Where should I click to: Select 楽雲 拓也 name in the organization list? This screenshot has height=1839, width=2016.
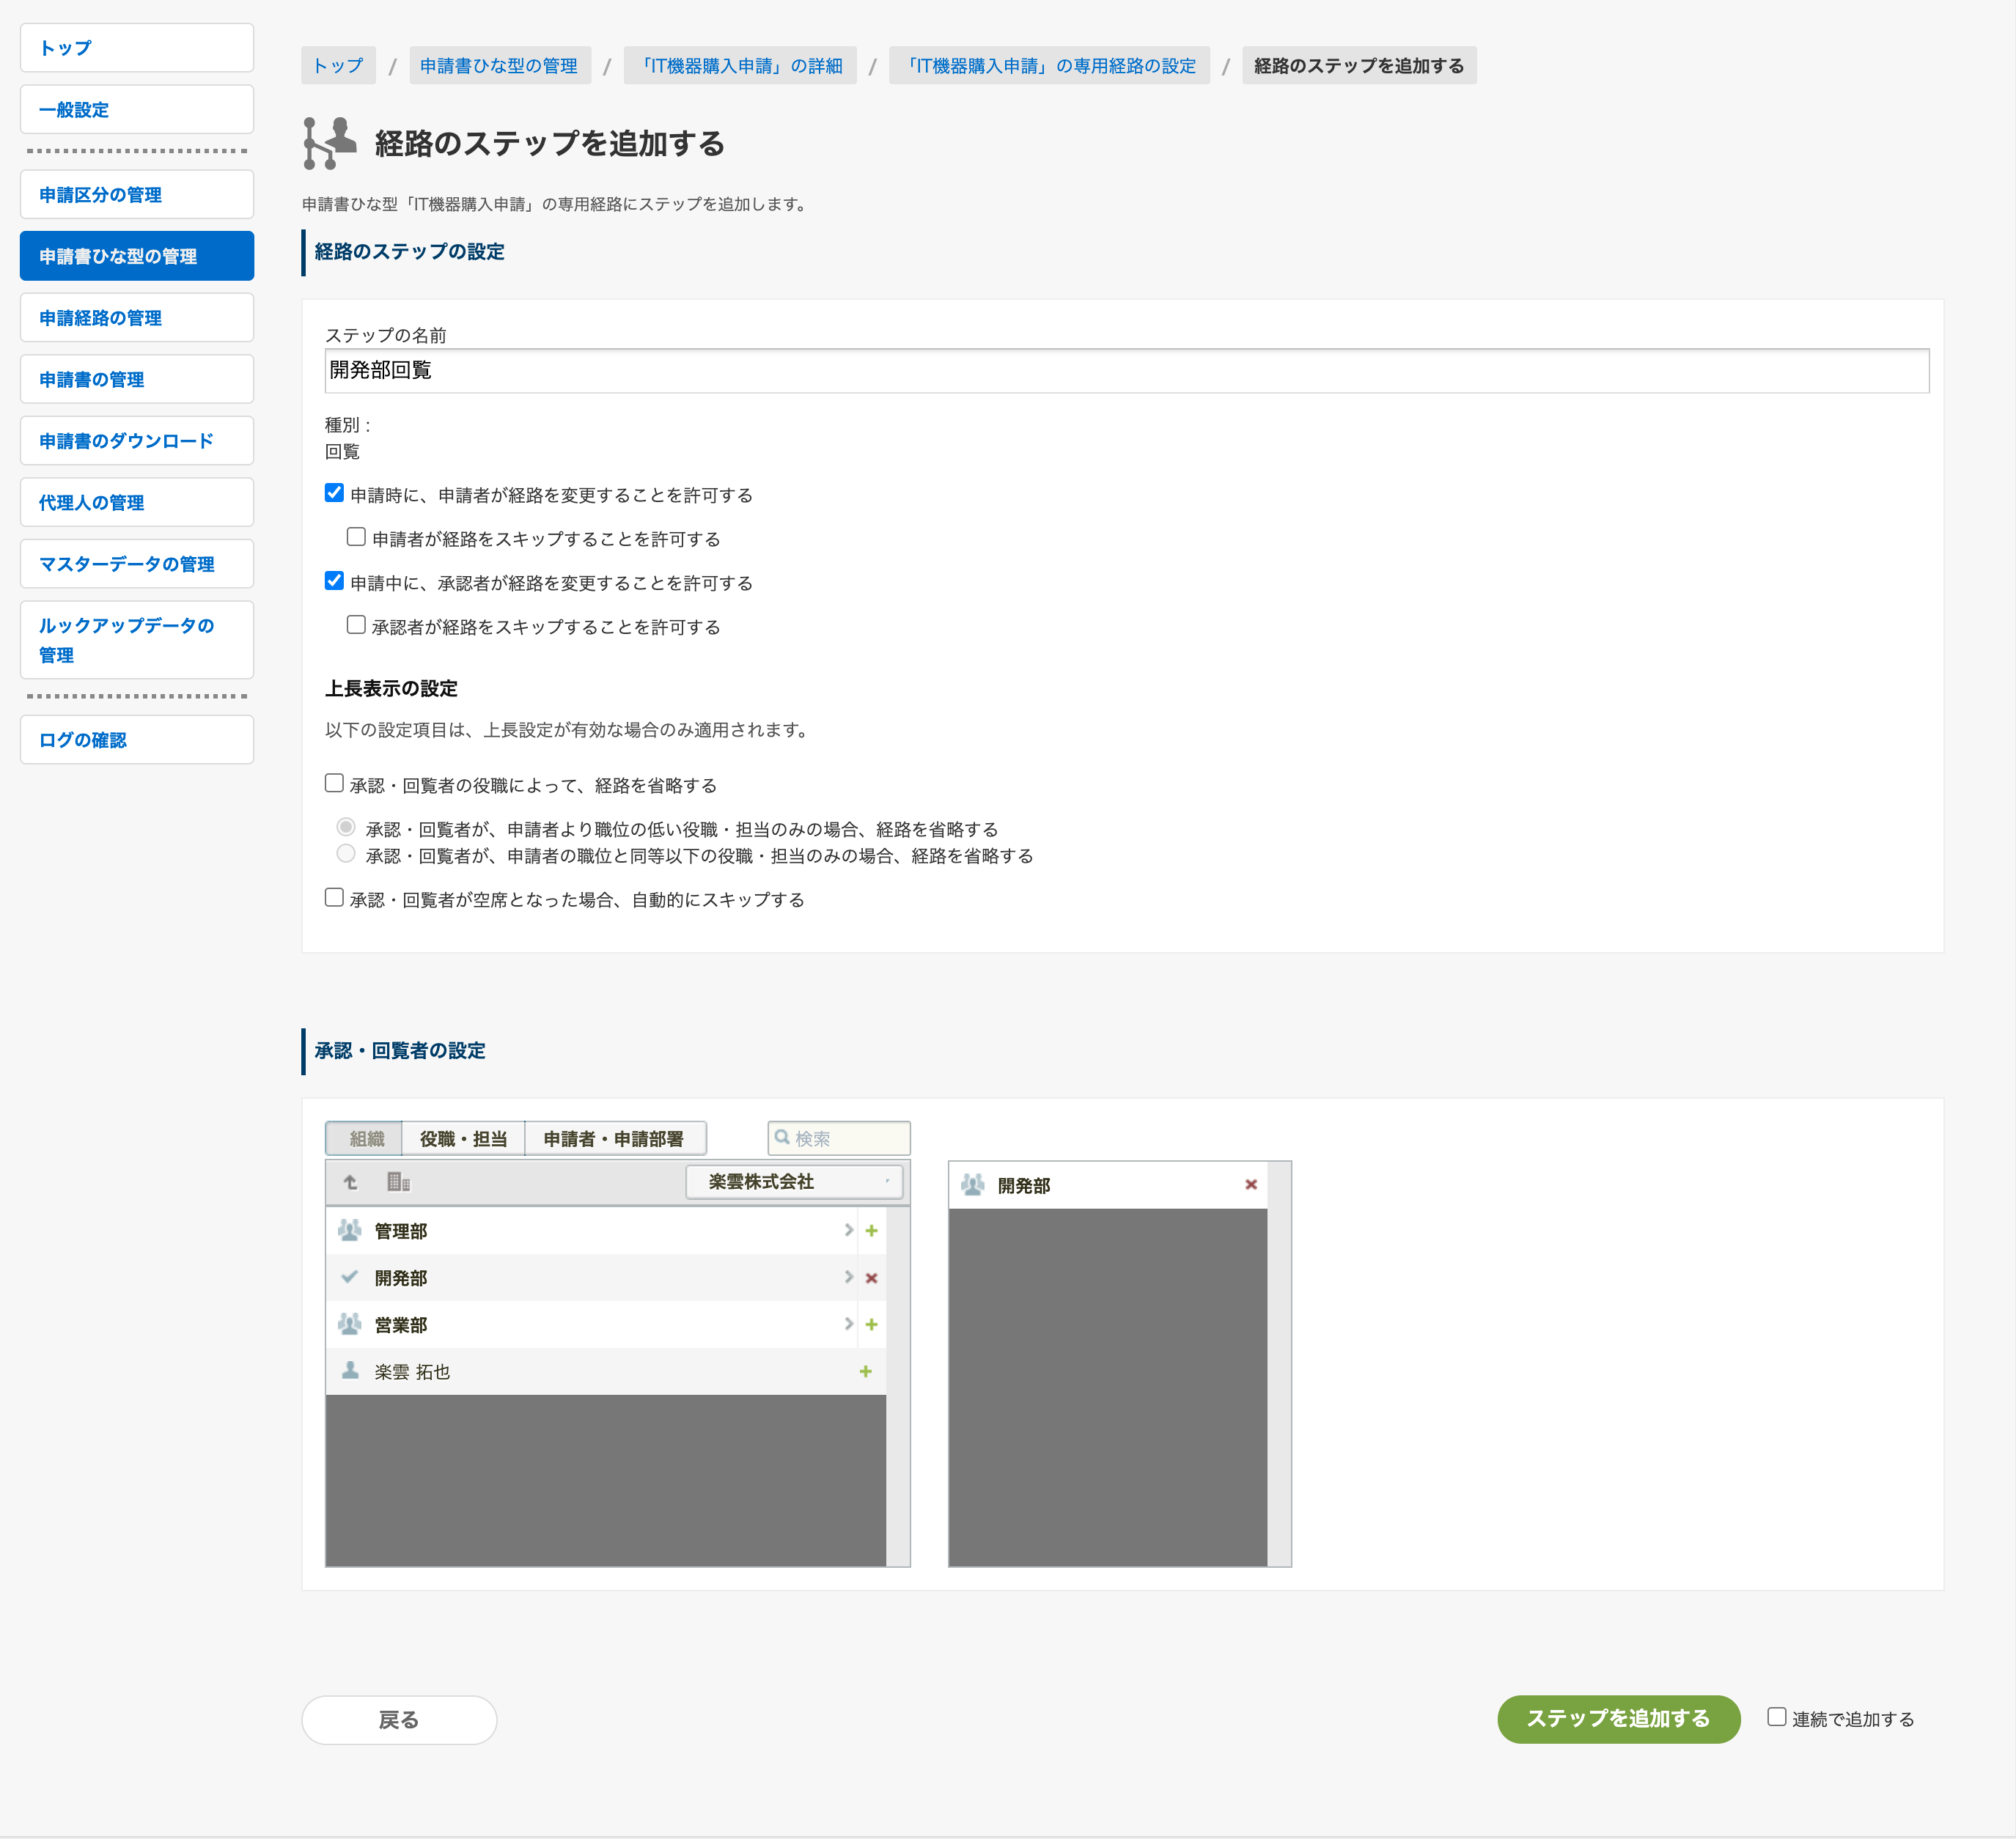click(x=412, y=1372)
